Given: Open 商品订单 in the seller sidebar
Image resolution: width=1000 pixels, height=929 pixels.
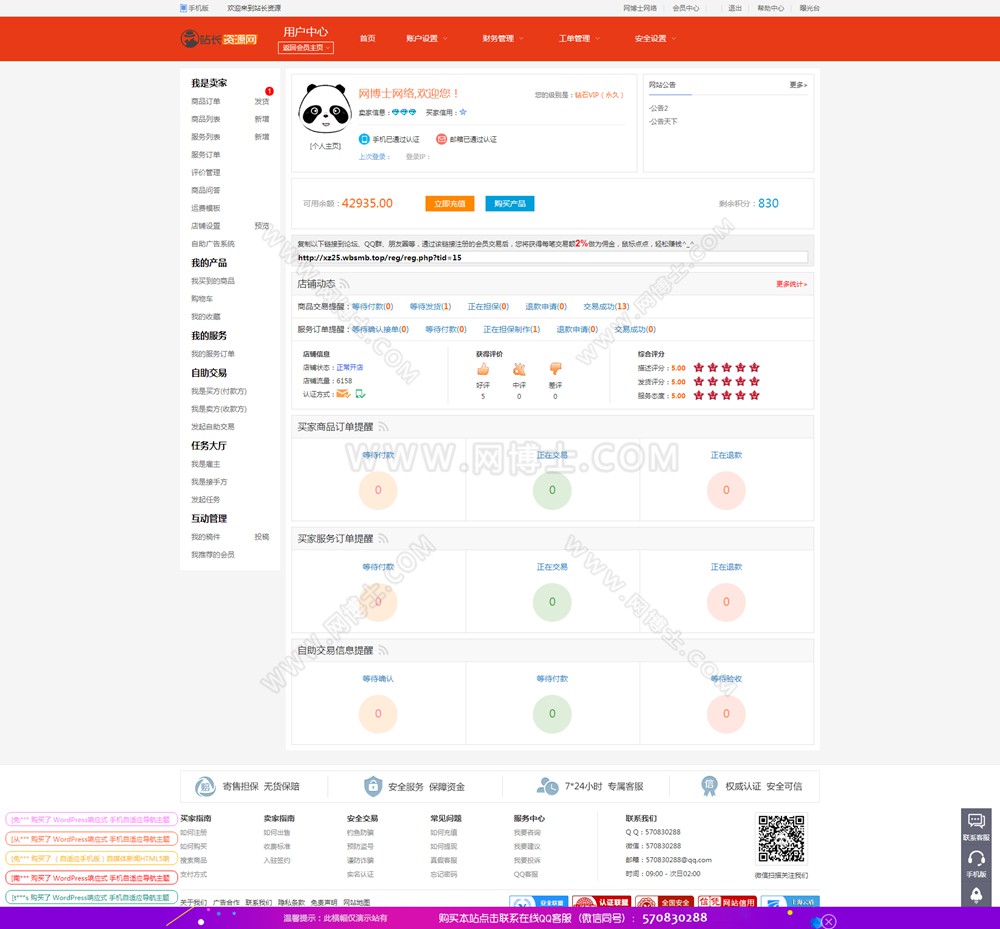Looking at the screenshot, I should pos(205,101).
